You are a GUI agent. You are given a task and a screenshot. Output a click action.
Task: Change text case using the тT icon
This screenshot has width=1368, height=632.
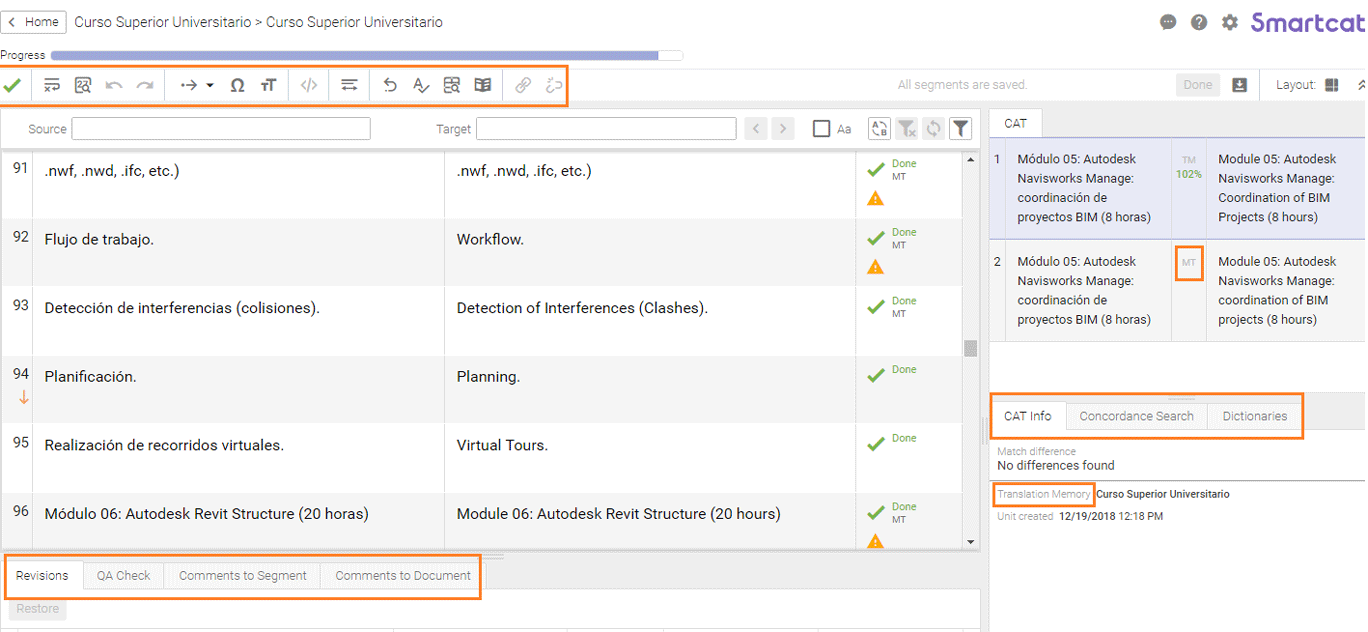[268, 85]
